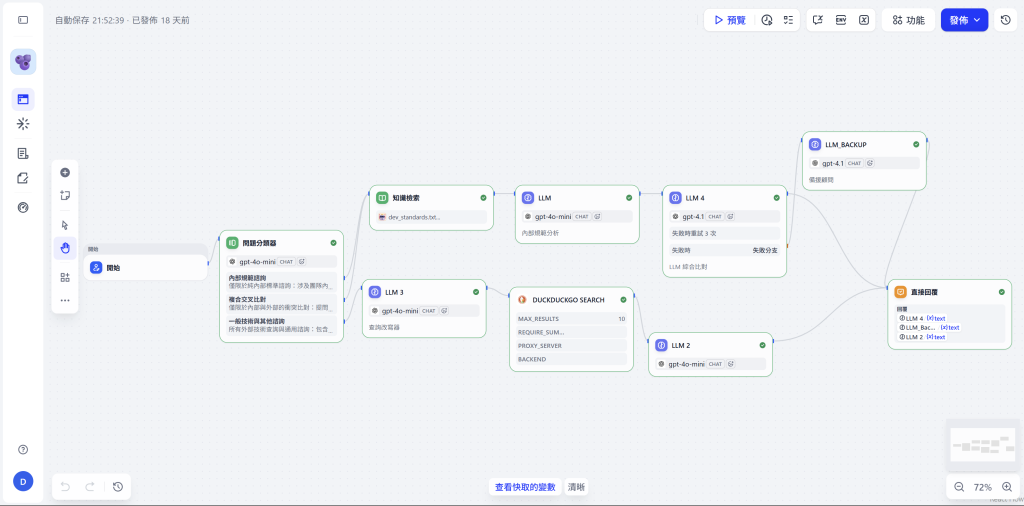Open conversation variables chat icon

coord(818,20)
